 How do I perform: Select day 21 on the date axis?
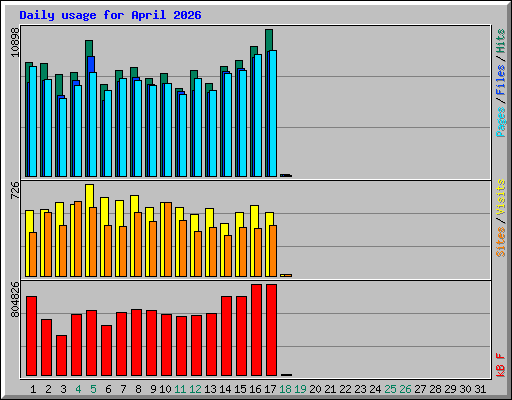(x=330, y=389)
